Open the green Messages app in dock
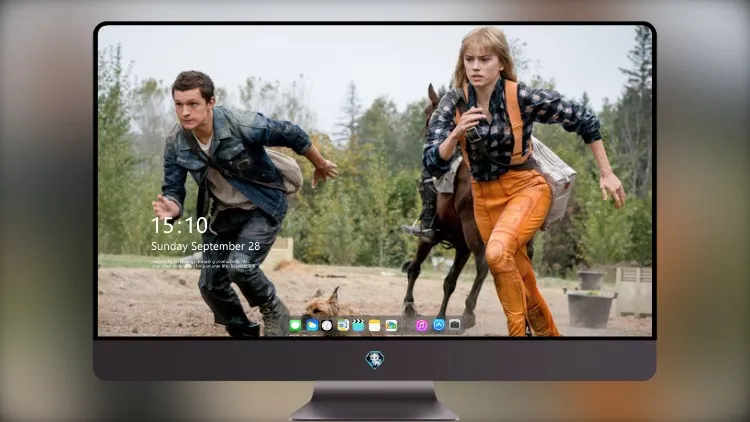This screenshot has width=750, height=422. click(295, 325)
